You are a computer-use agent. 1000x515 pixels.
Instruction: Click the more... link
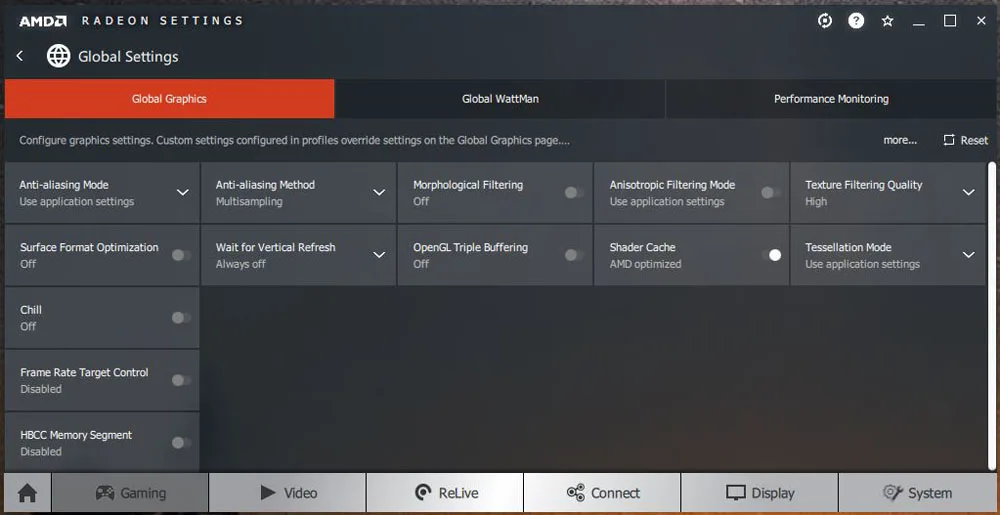(x=900, y=140)
